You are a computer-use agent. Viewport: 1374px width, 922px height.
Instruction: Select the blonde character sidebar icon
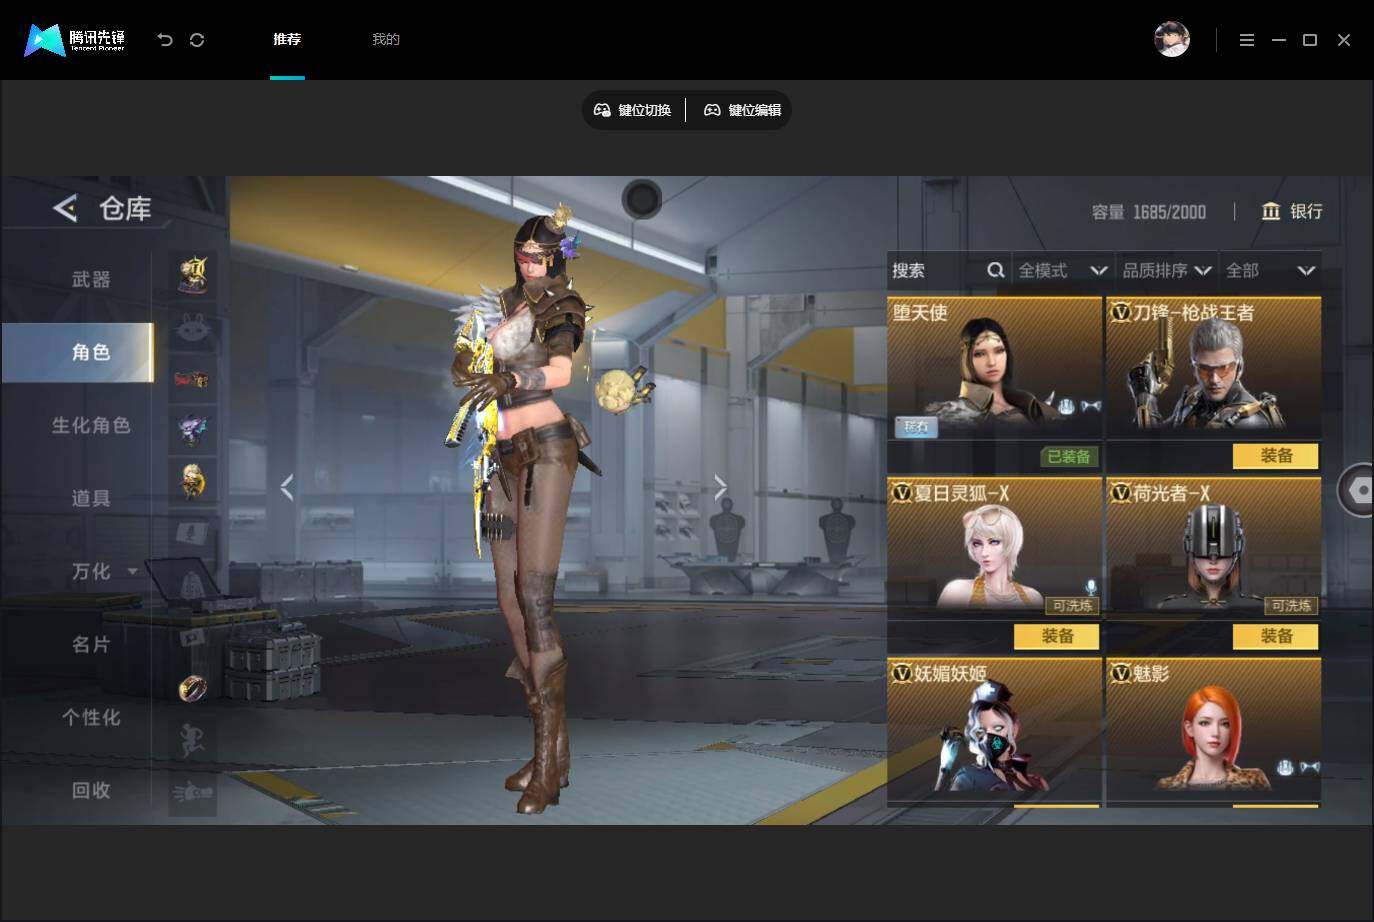192,481
